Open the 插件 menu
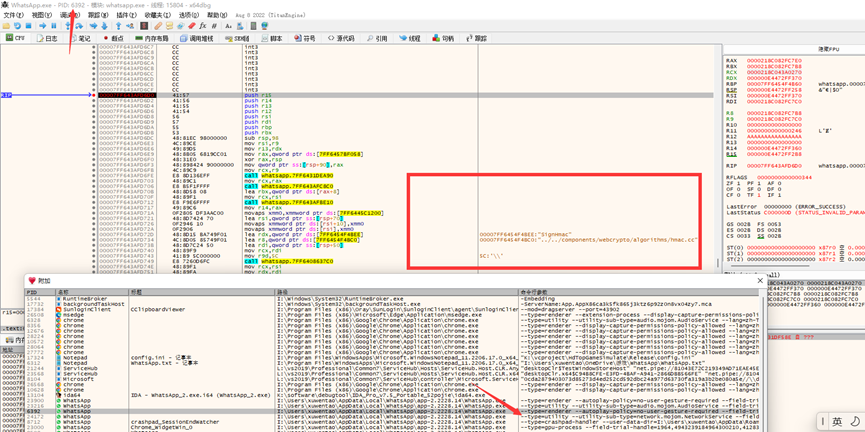 click(126, 15)
